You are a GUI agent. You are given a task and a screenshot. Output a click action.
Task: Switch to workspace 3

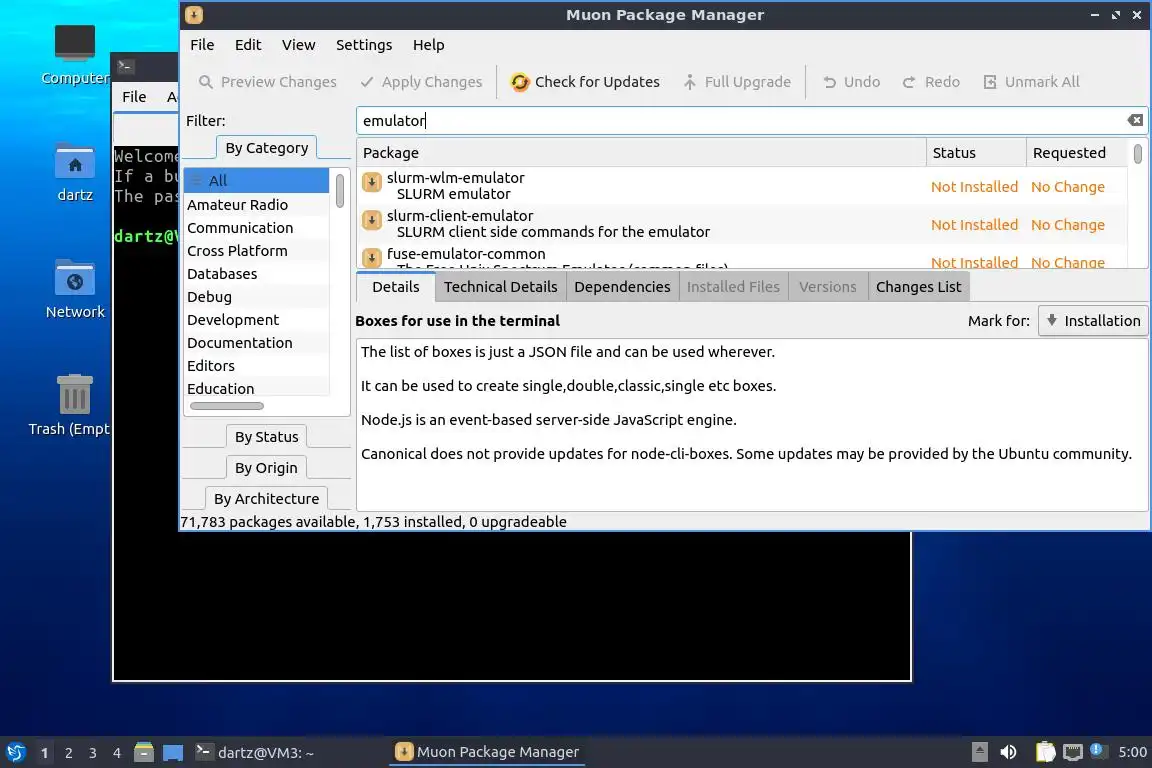click(x=93, y=753)
